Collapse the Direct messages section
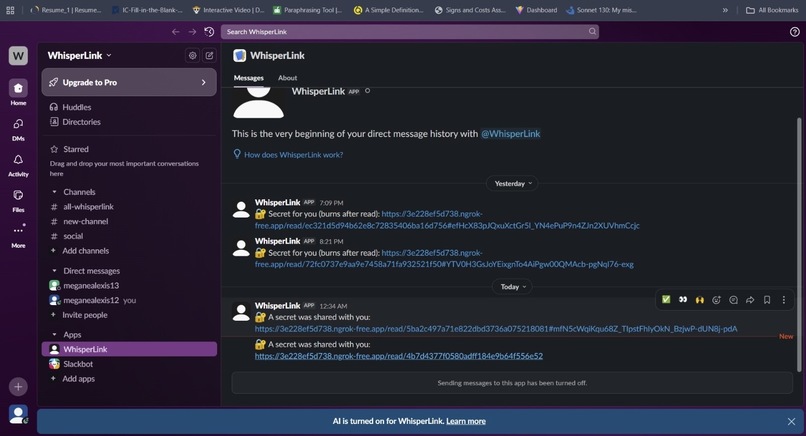Screen dimensions: 806x436 (x=54, y=270)
